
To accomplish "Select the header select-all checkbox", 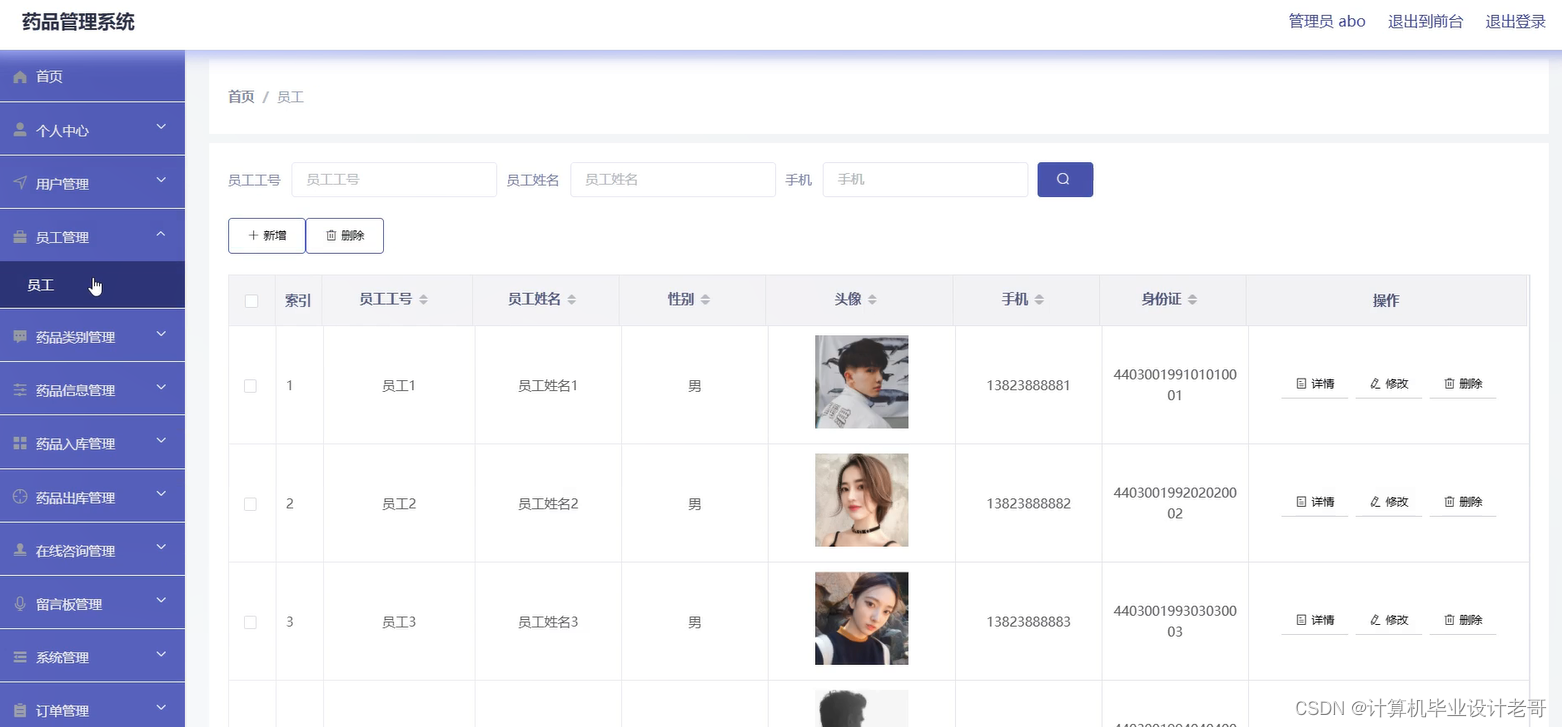I will 251,301.
